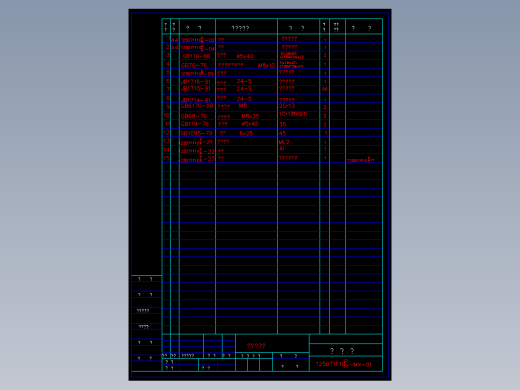
Task: Click the M8x12 size specification
Action: (266, 65)
